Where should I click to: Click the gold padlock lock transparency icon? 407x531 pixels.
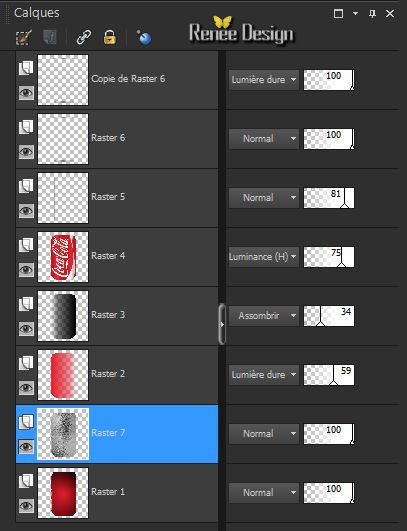(x=109, y=37)
